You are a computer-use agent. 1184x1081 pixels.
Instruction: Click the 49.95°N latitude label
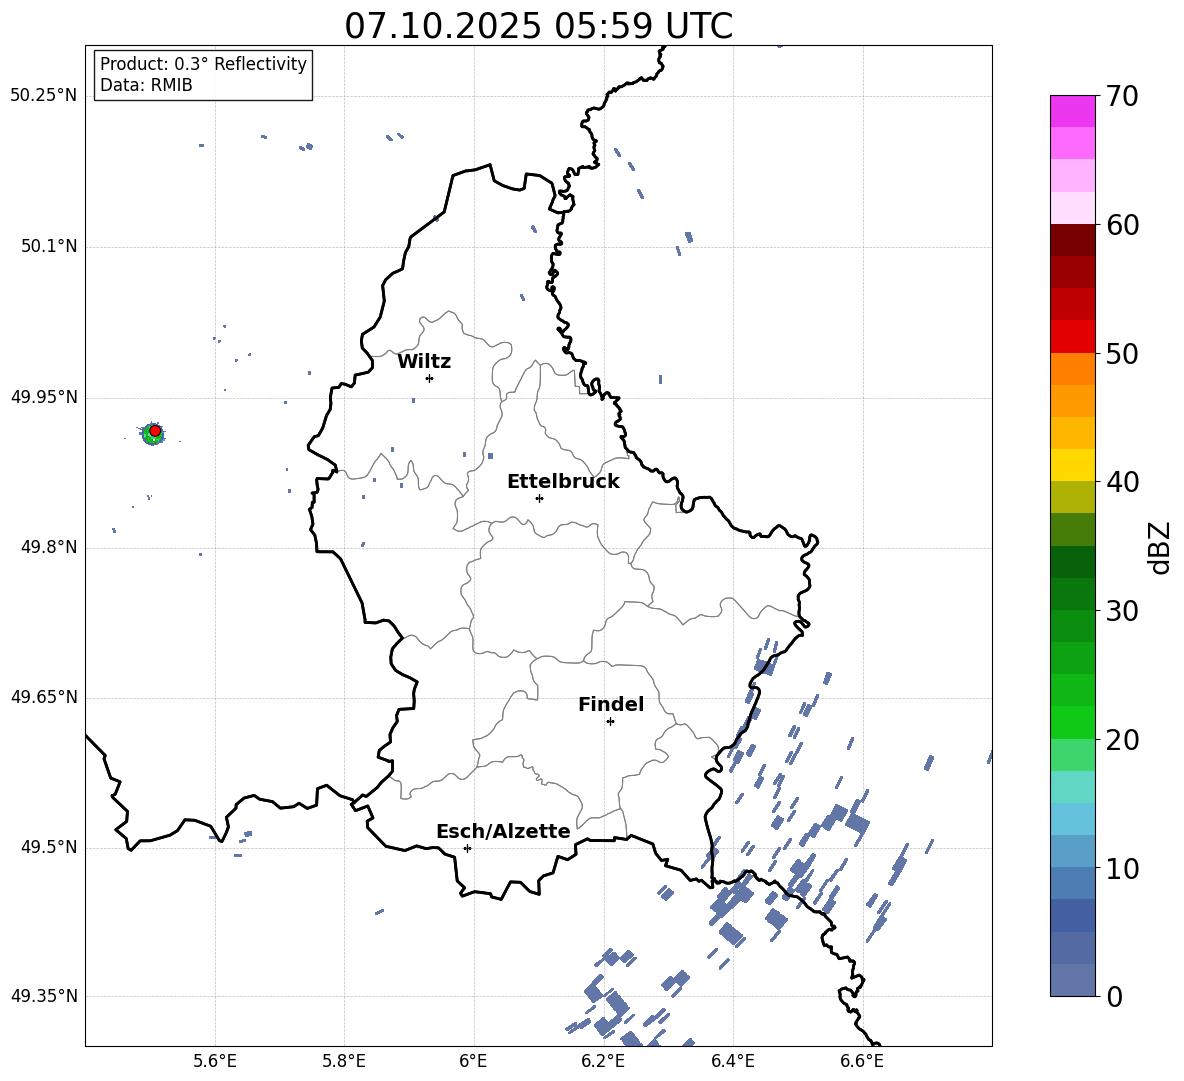coord(43,397)
